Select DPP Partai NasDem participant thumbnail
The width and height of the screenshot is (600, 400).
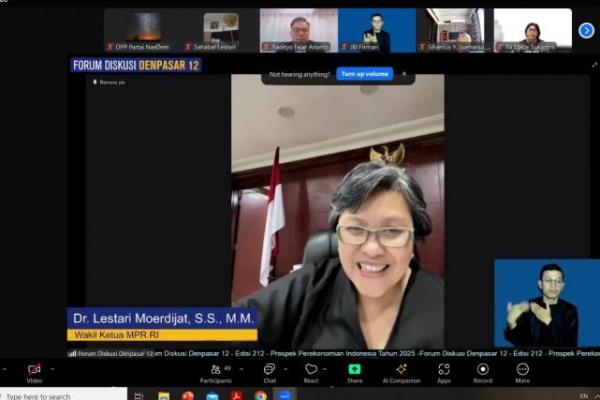tap(142, 30)
